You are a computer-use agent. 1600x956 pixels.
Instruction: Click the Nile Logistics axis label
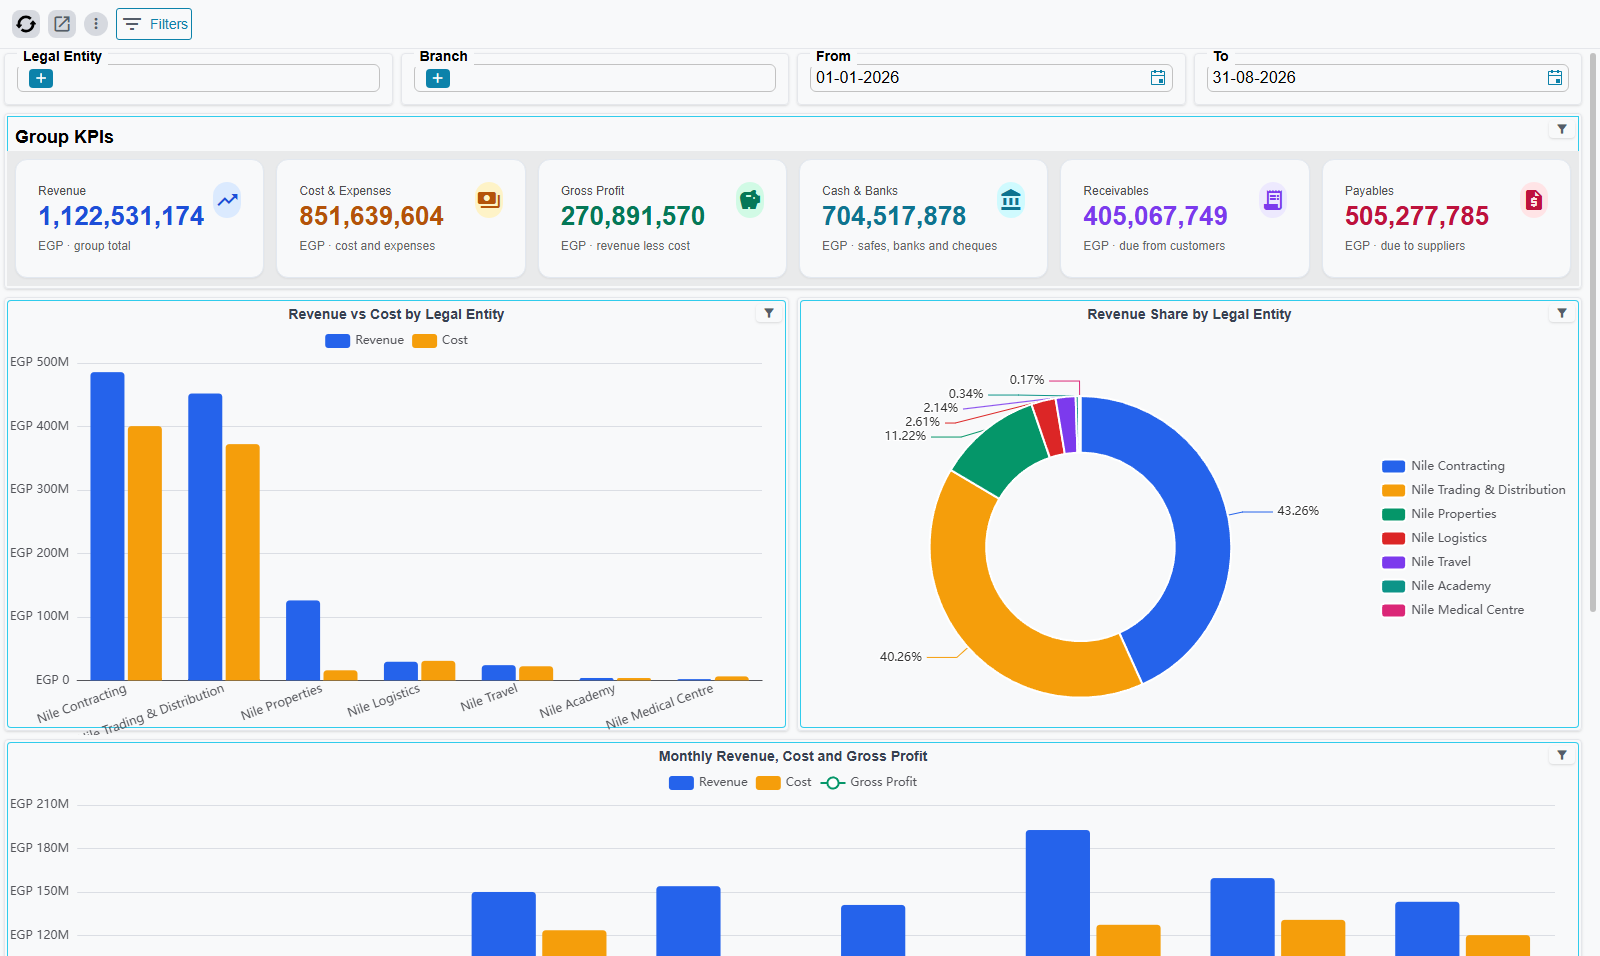[x=384, y=700]
